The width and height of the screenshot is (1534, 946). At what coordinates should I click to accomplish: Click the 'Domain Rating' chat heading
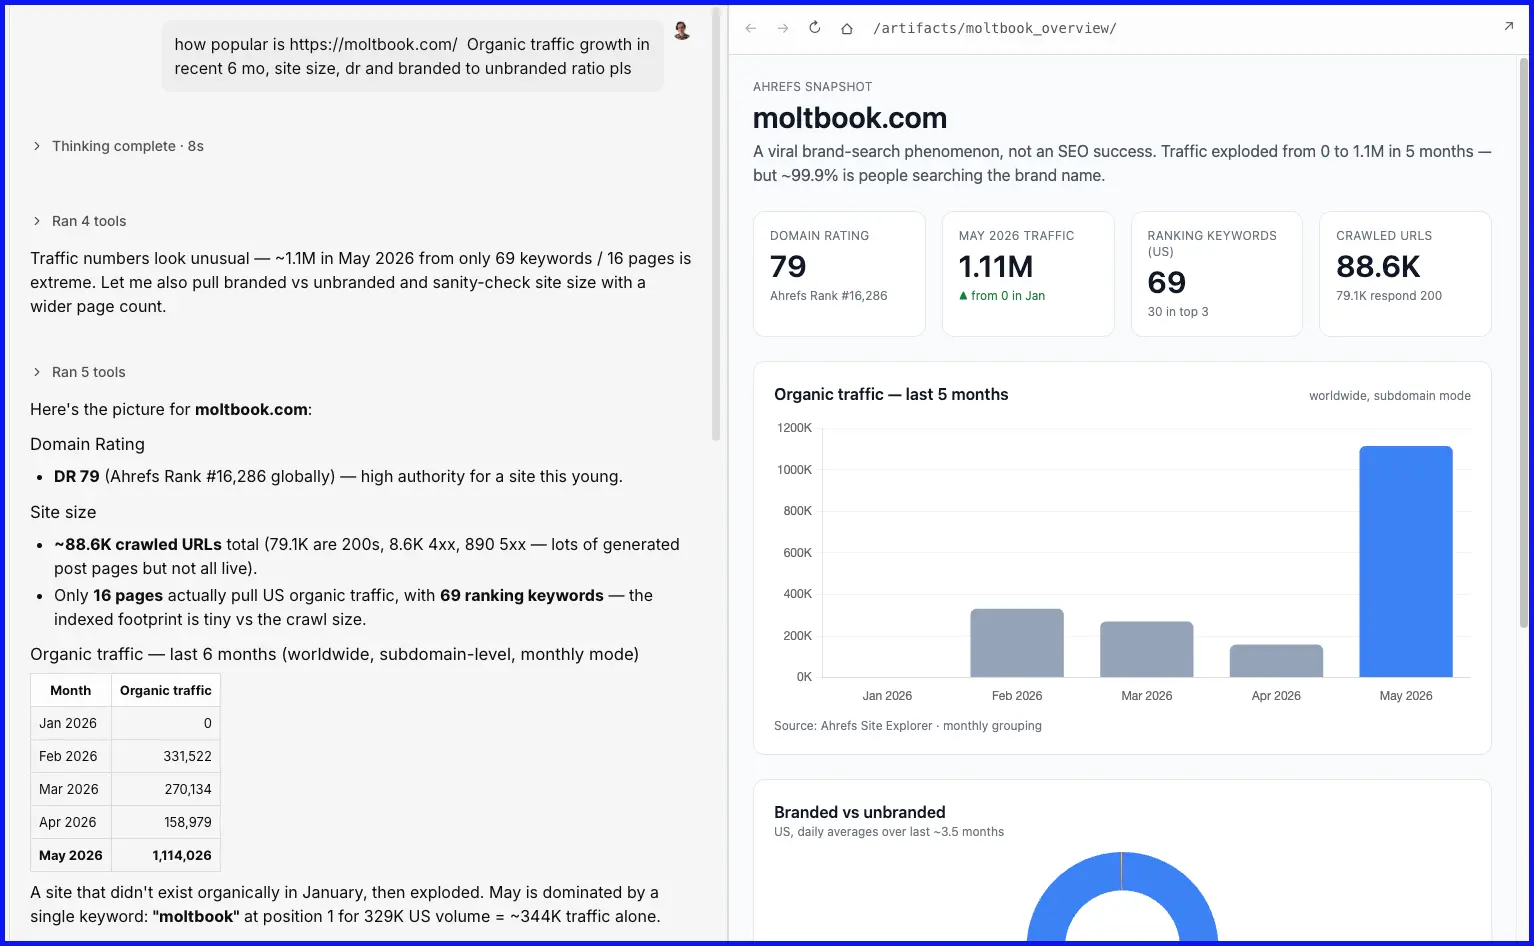[x=87, y=444]
